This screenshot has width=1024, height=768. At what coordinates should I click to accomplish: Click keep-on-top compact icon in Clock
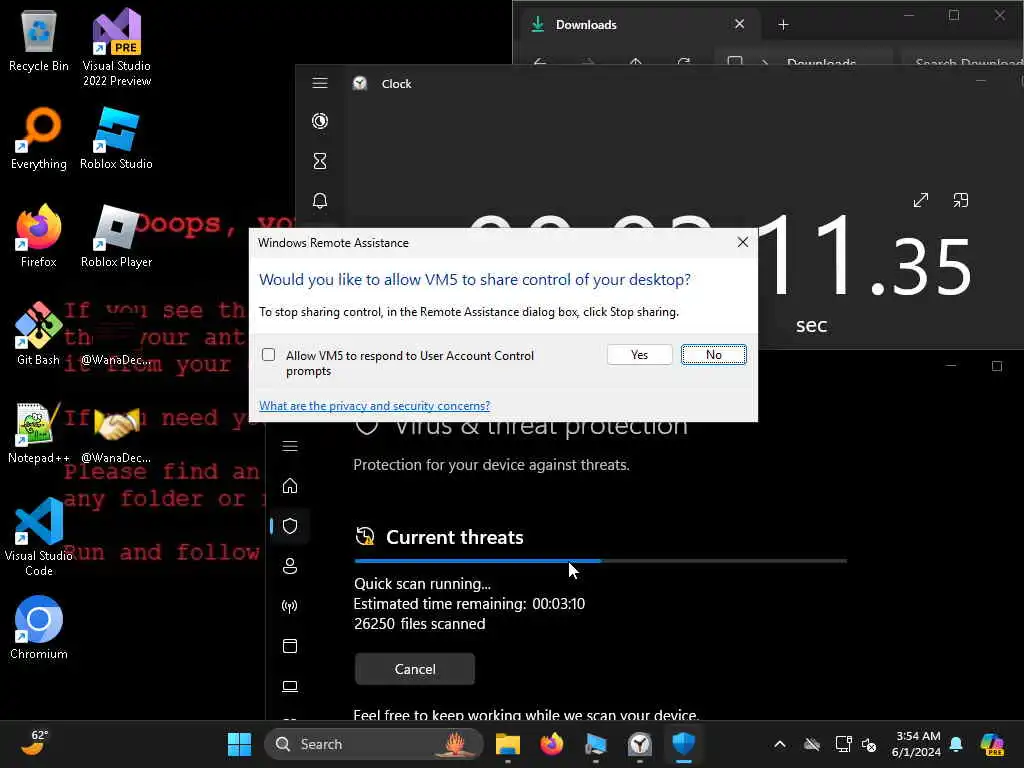pyautogui.click(x=961, y=200)
